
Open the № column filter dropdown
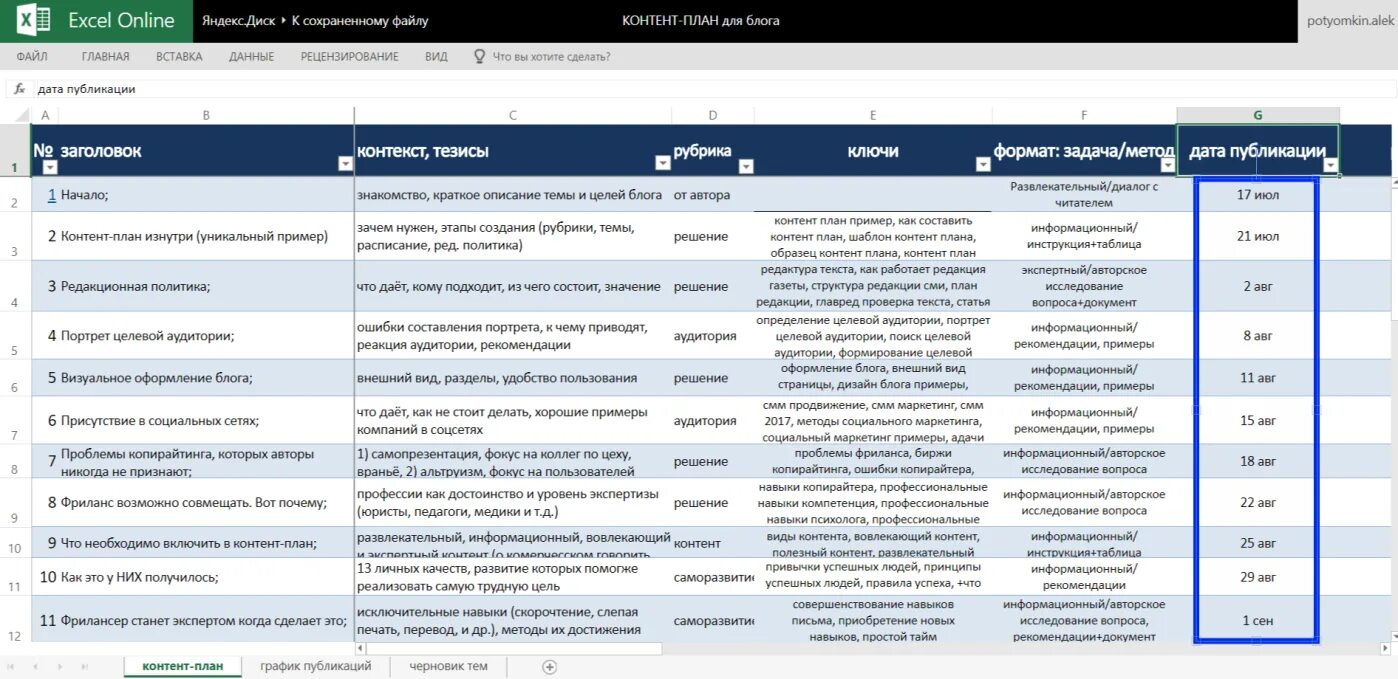[x=50, y=167]
